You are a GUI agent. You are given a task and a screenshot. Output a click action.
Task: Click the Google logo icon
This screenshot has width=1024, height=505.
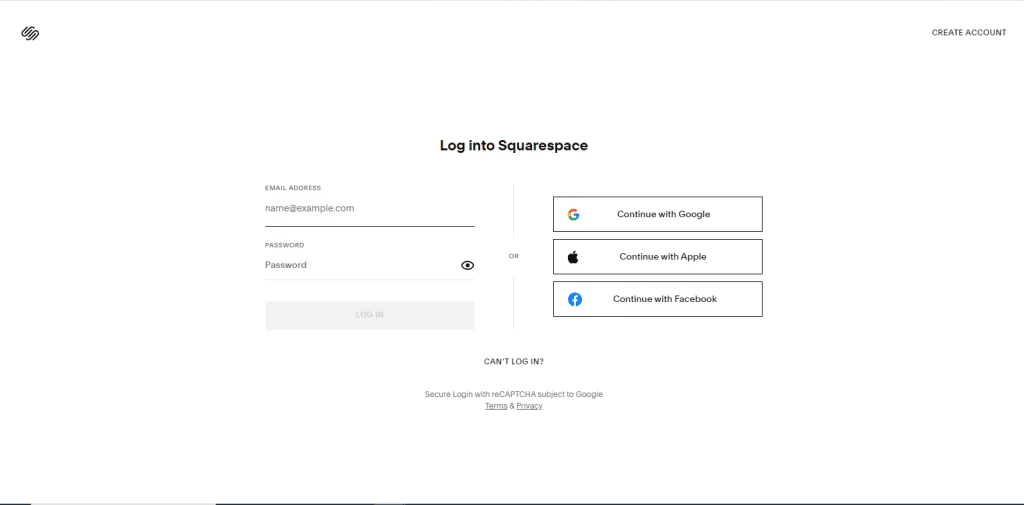coord(574,214)
